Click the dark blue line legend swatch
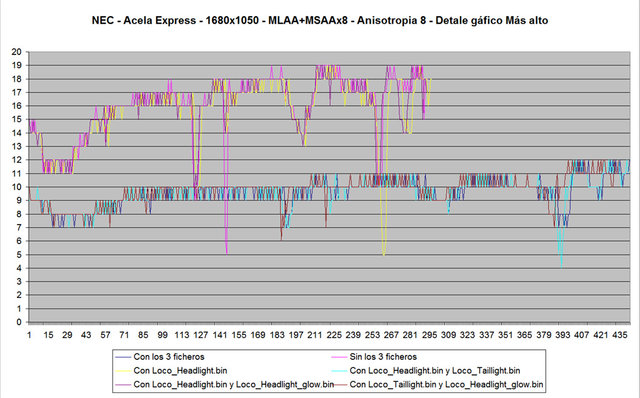 (123, 357)
